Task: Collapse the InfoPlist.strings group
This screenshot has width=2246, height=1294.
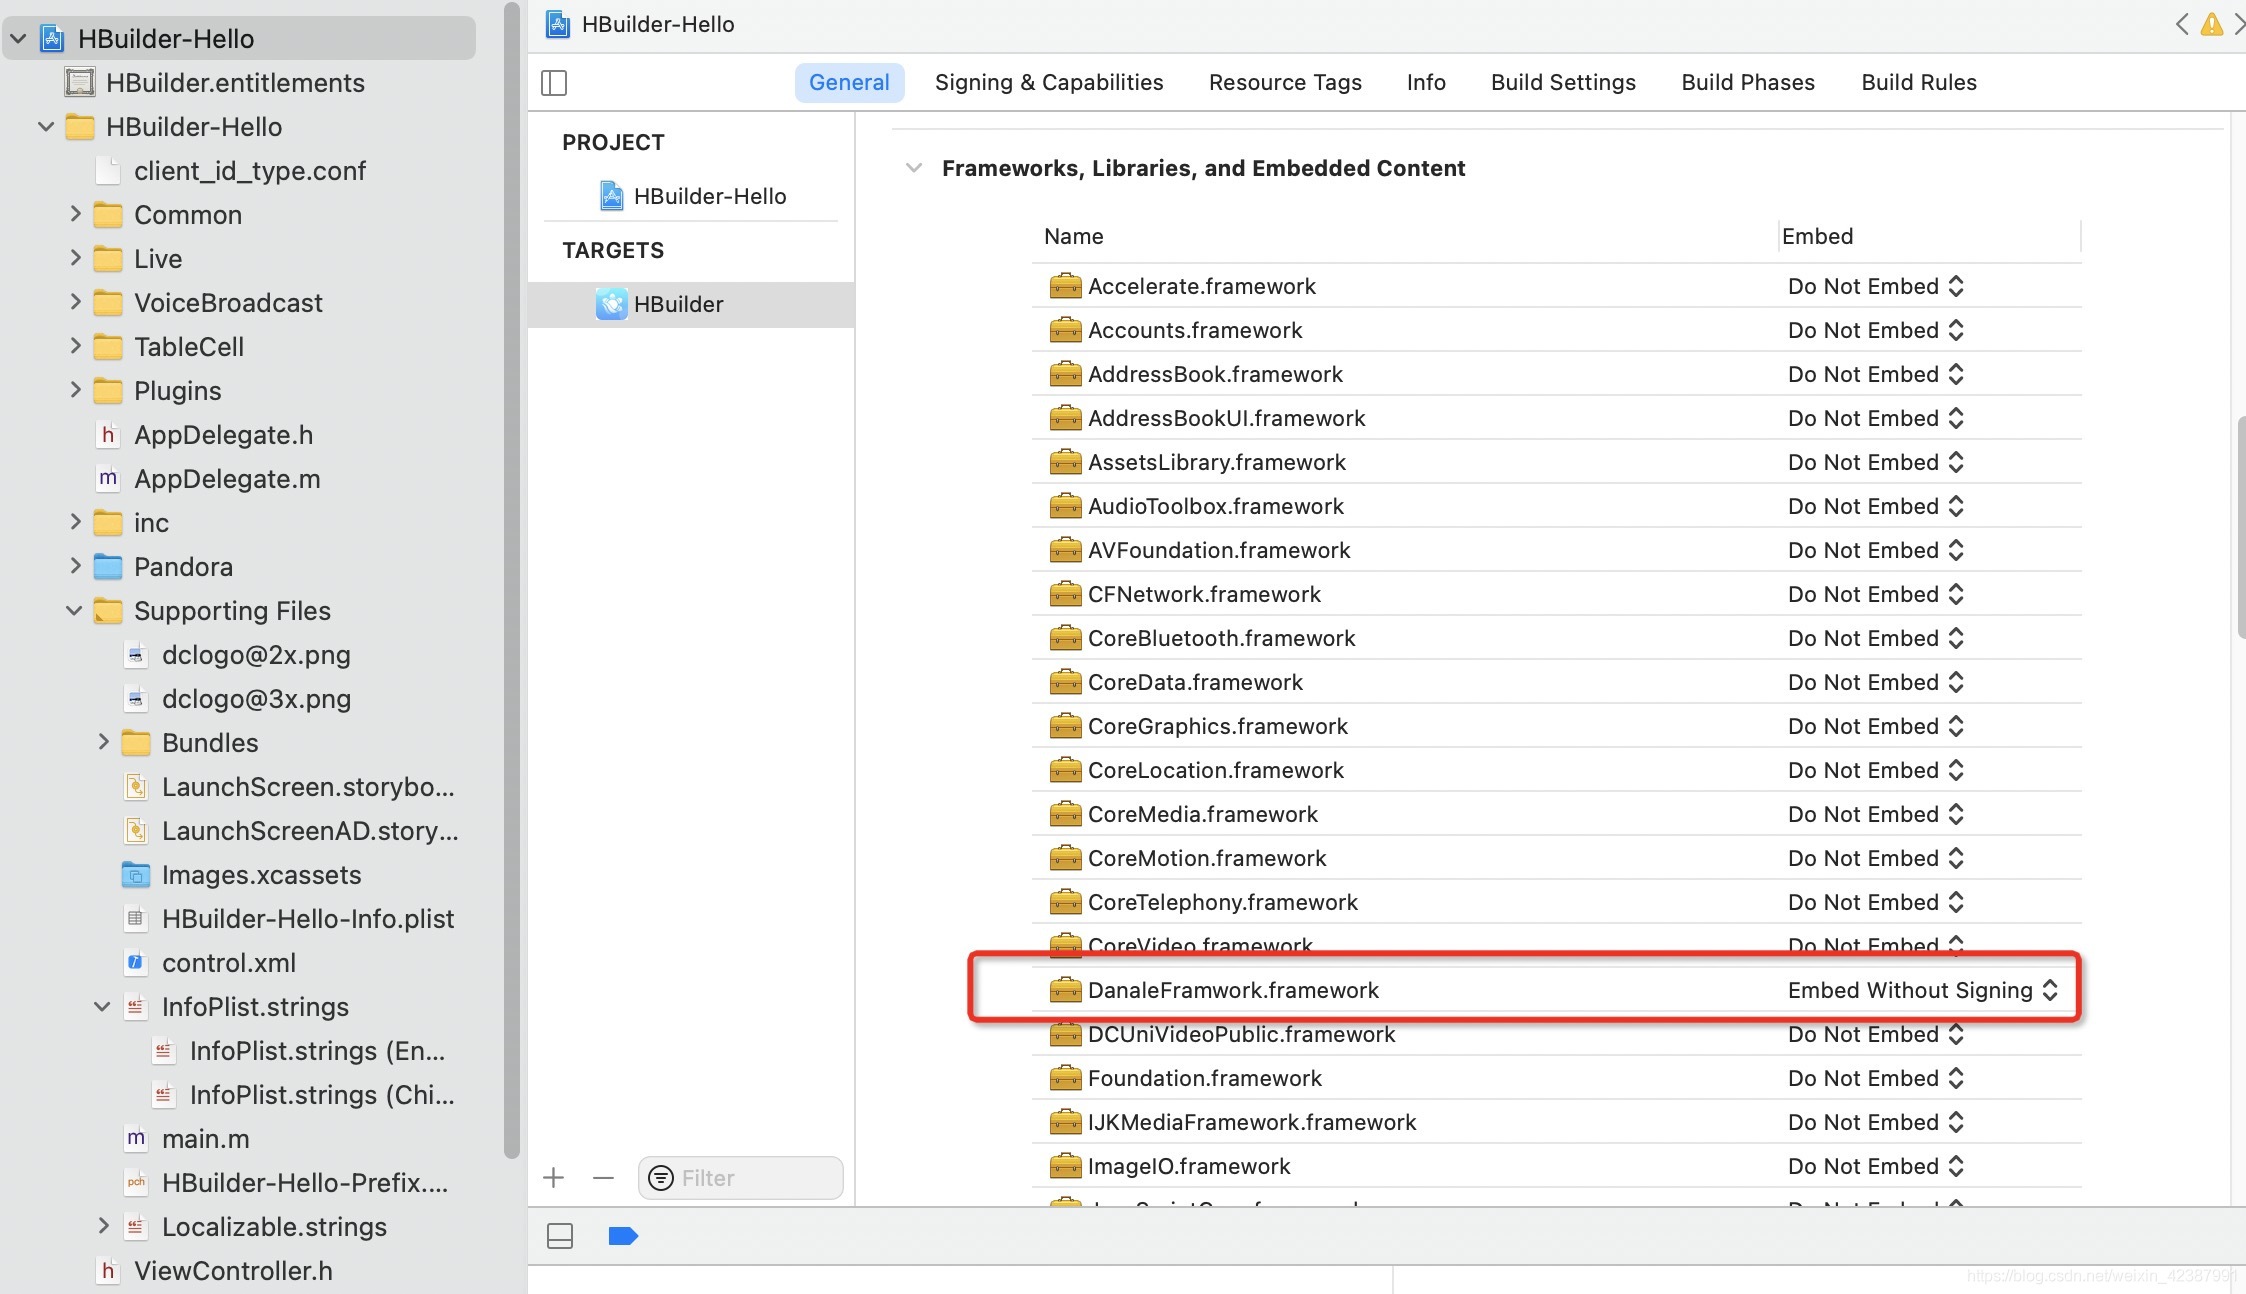Action: tap(102, 1007)
